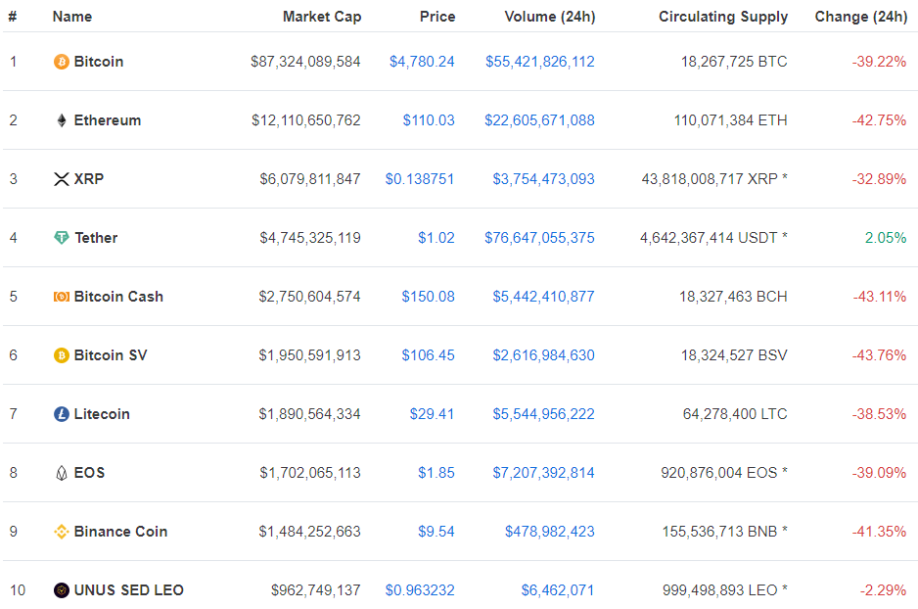Open the Litecoin name link
Screen dimensions: 918x609
coord(101,413)
